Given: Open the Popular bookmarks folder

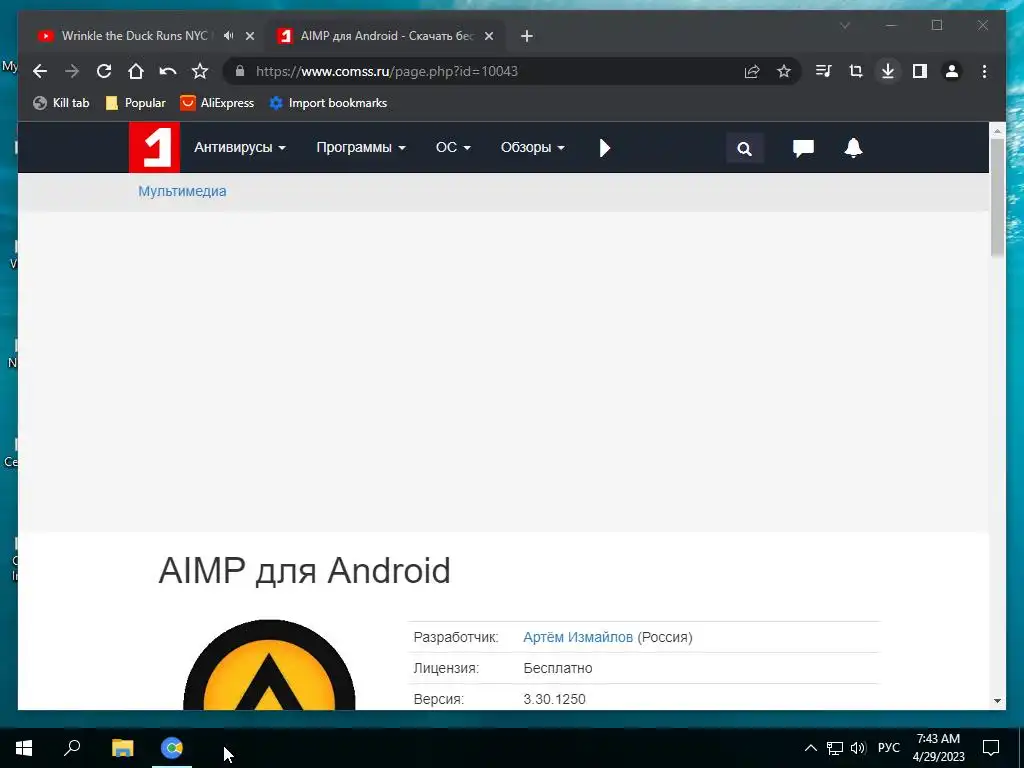Looking at the screenshot, I should [136, 103].
